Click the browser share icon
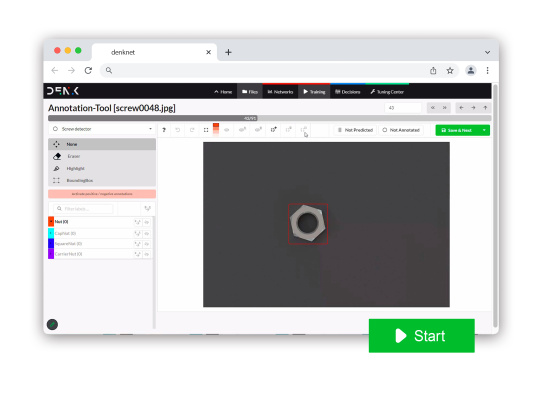This screenshot has width=540, height=408. click(433, 71)
